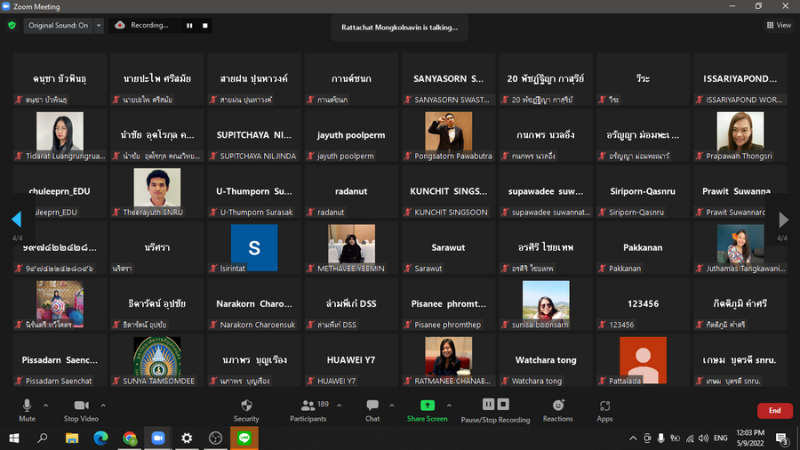
Task: Expand the video options arrow beside Stop Video
Action: click(x=103, y=404)
